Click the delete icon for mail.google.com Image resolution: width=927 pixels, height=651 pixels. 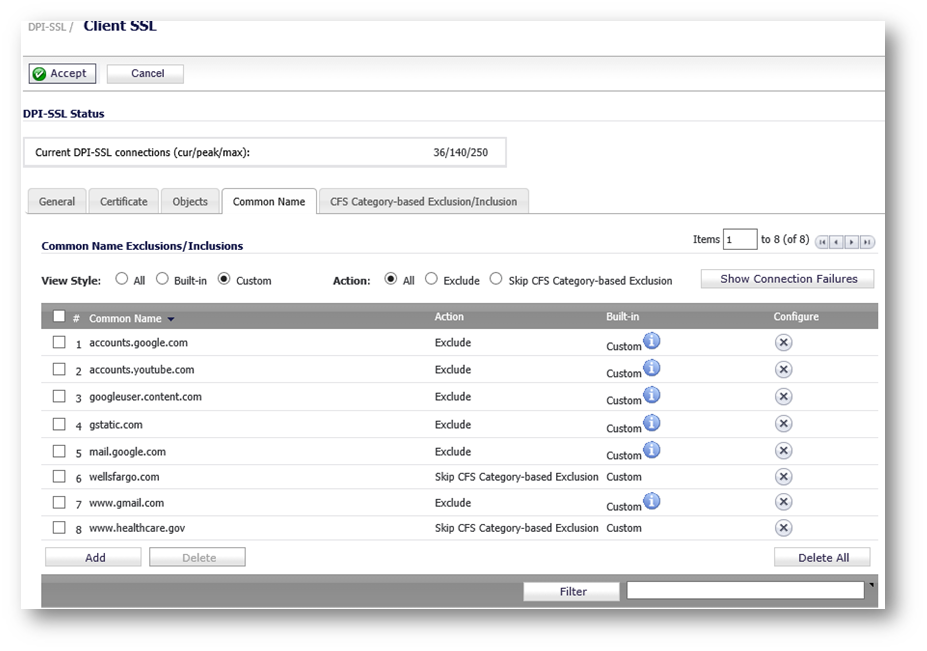[784, 451]
